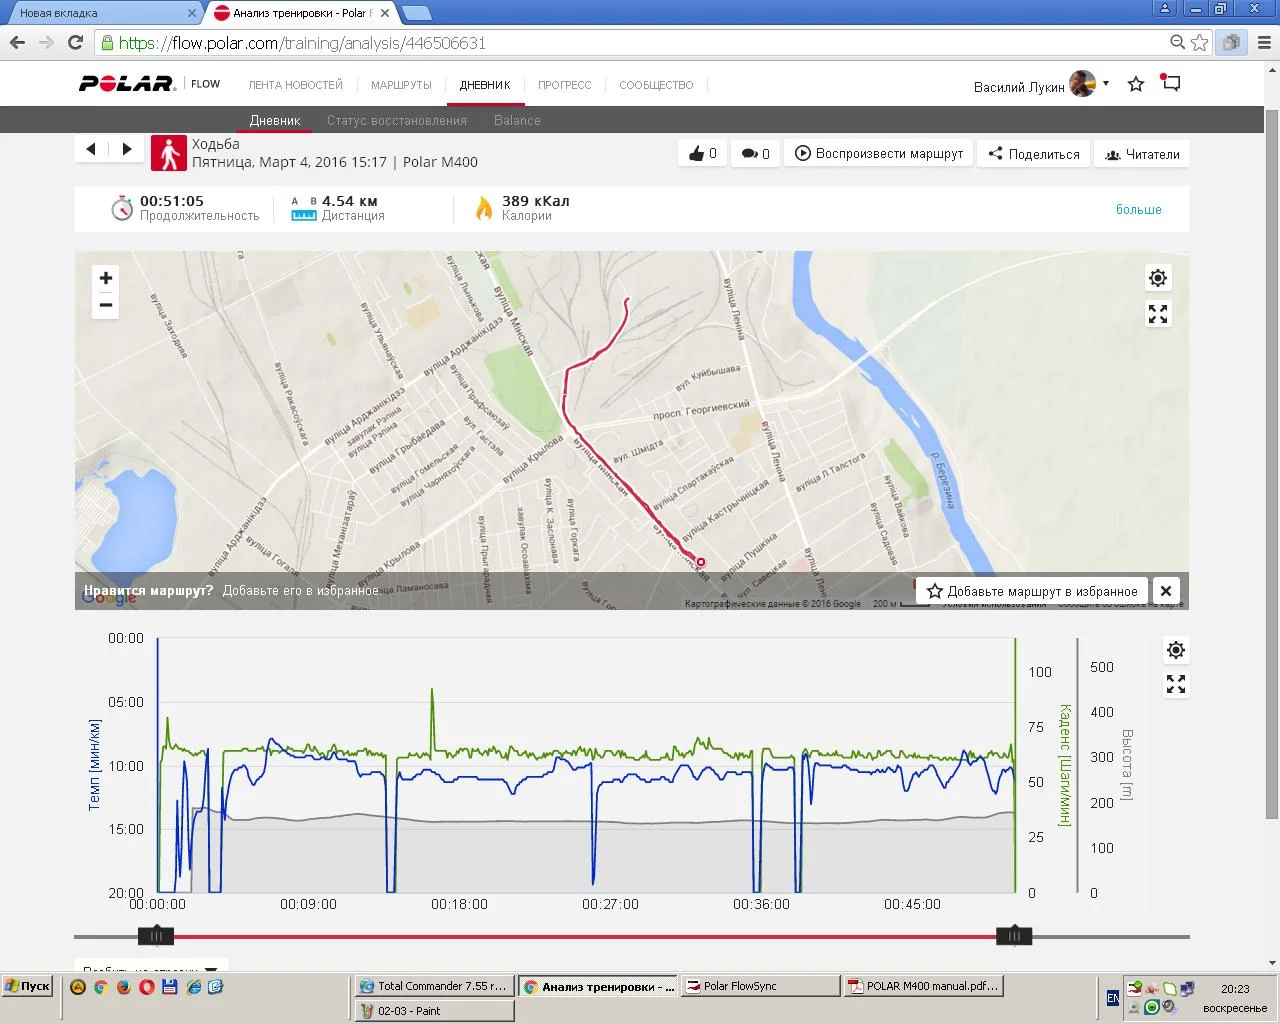The width and height of the screenshot is (1280, 1024).
Task: Click the Поделиться share button
Action: click(1034, 154)
